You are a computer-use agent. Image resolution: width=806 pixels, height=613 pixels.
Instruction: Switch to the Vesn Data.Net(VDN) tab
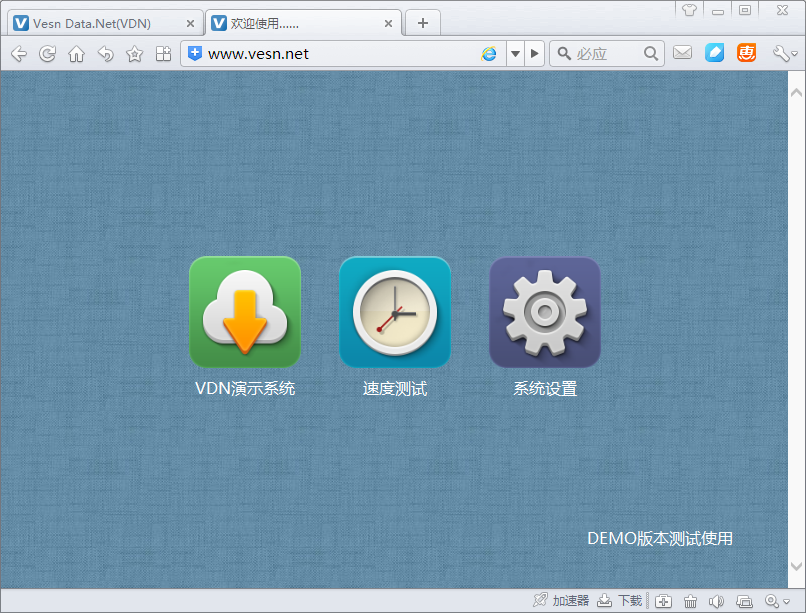pyautogui.click(x=98, y=23)
